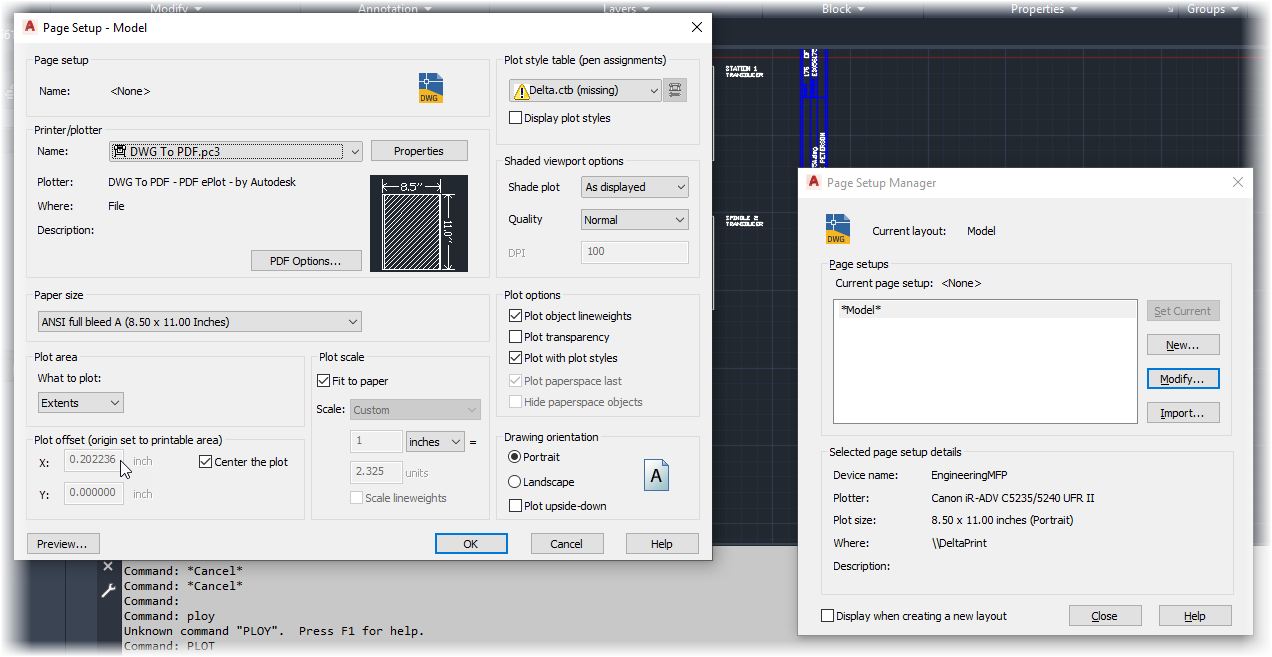Click the AutoCAD logo in Page Setup Manager title

(x=814, y=182)
